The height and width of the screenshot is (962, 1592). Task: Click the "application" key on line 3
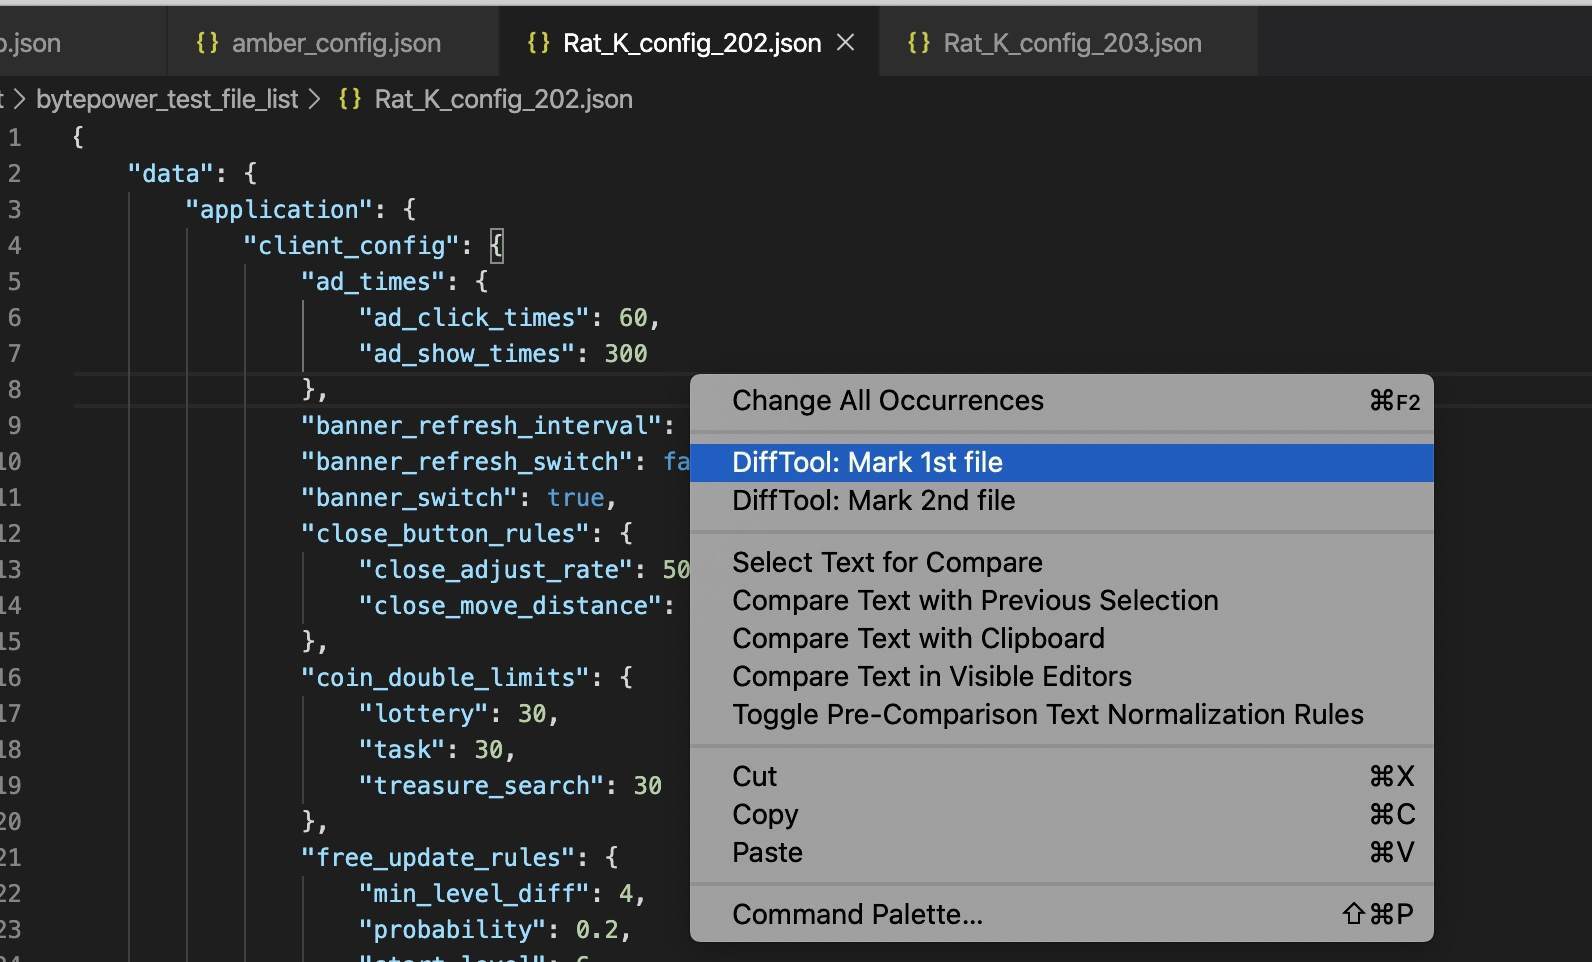click(x=279, y=209)
